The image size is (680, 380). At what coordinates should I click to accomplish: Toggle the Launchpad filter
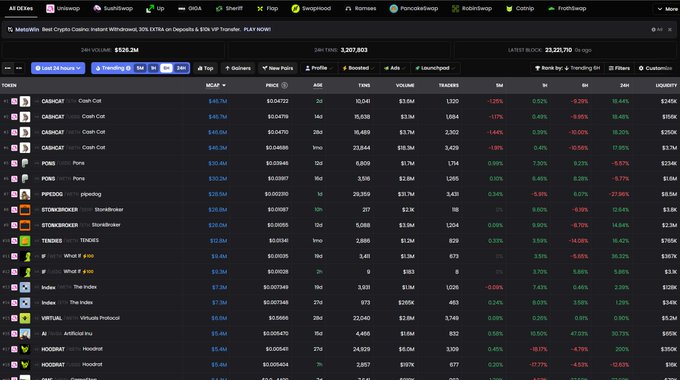(x=434, y=68)
